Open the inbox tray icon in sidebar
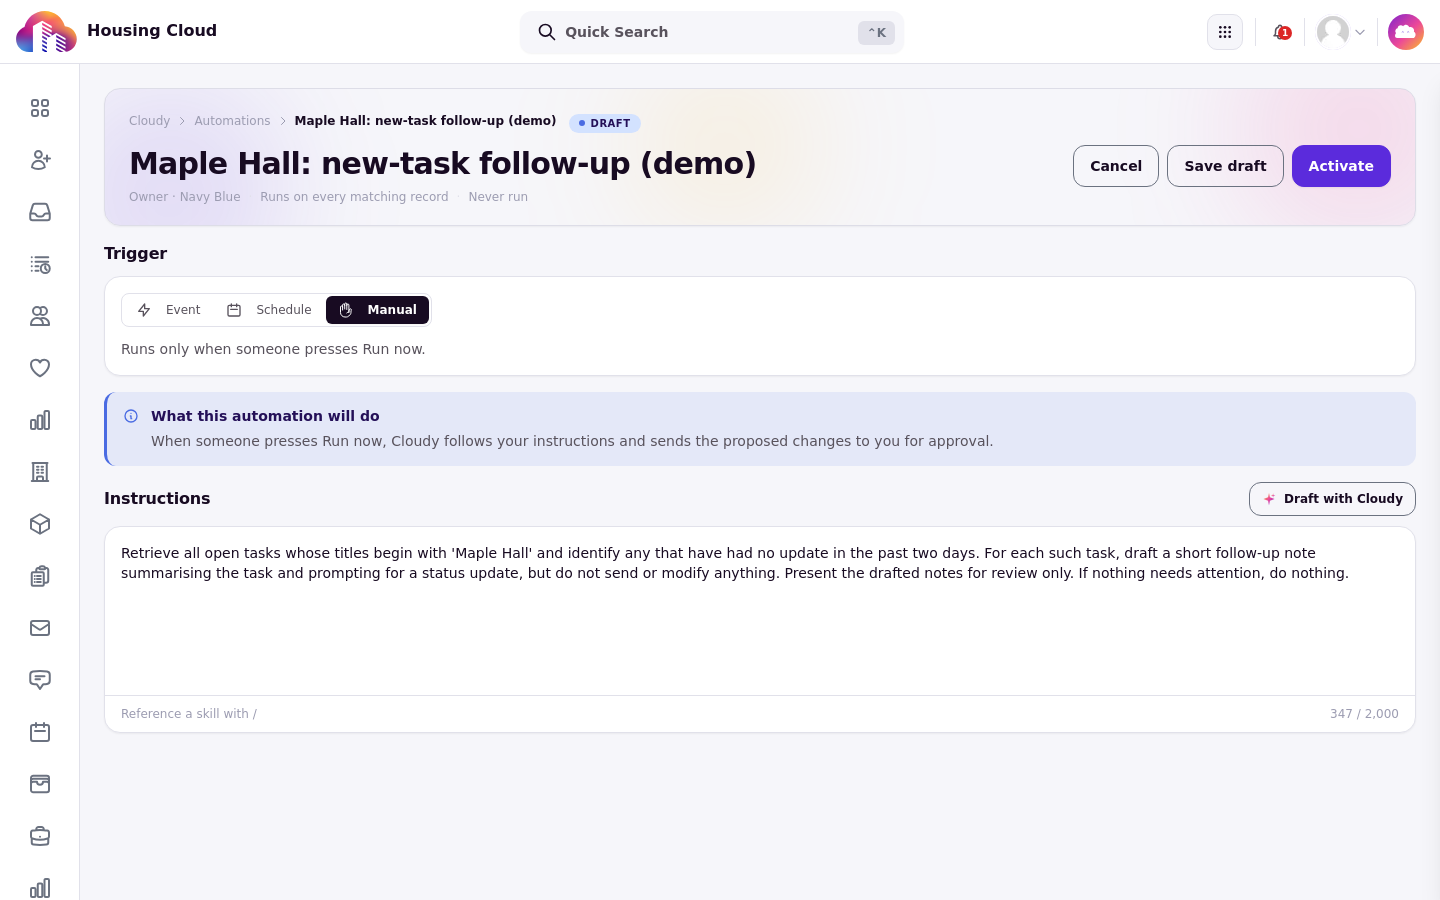The image size is (1440, 900). pos(40,212)
